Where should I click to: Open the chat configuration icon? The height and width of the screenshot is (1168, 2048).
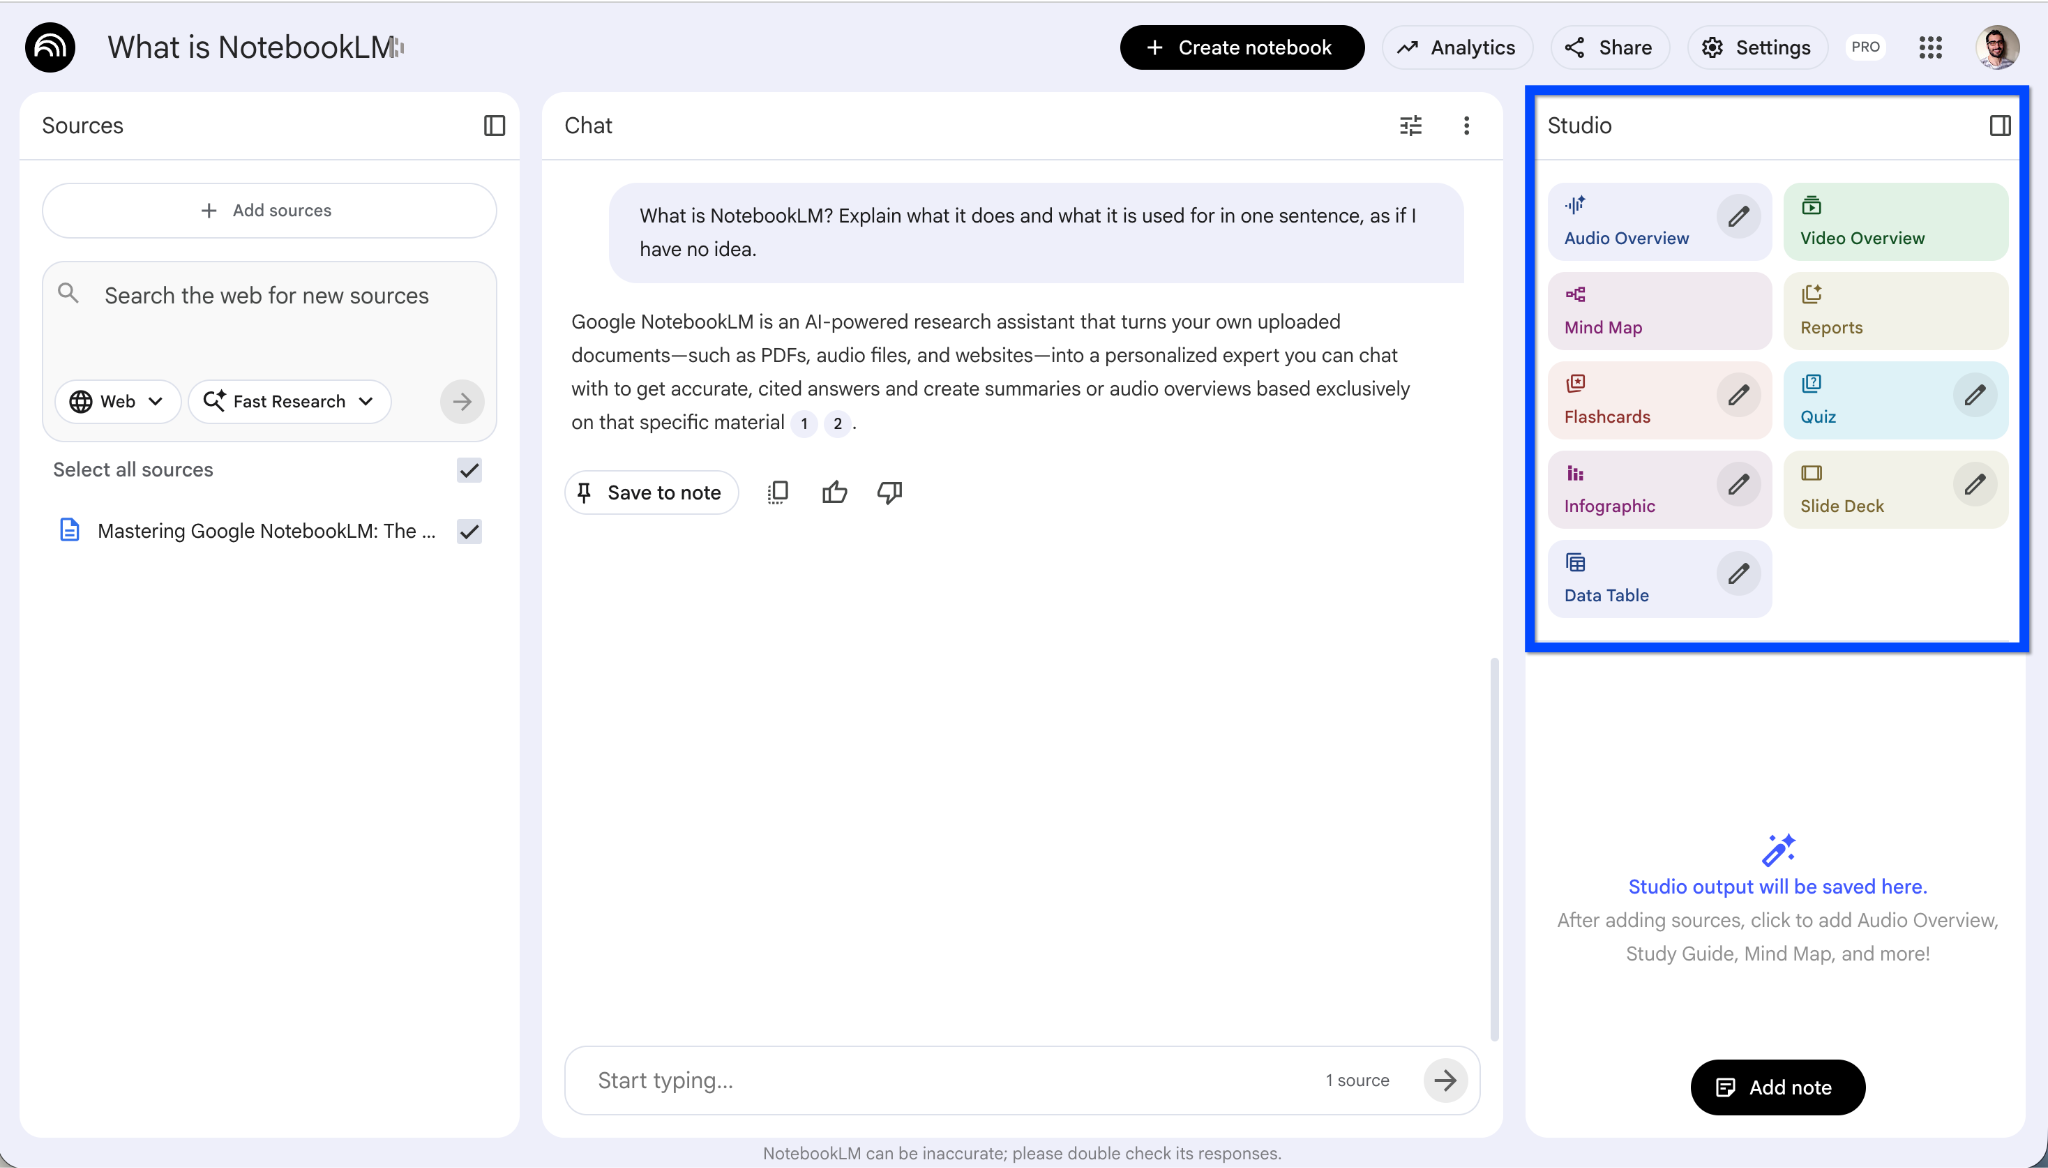[1410, 125]
